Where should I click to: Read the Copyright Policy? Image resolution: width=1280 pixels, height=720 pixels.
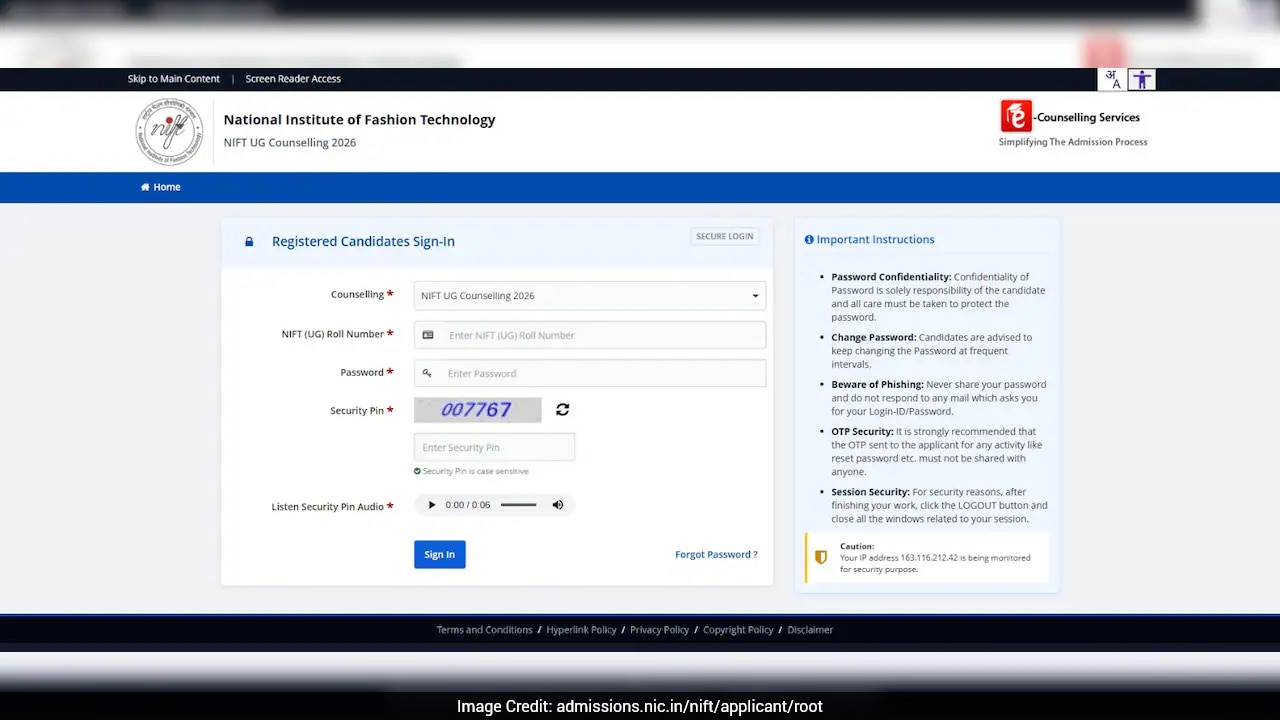(738, 630)
